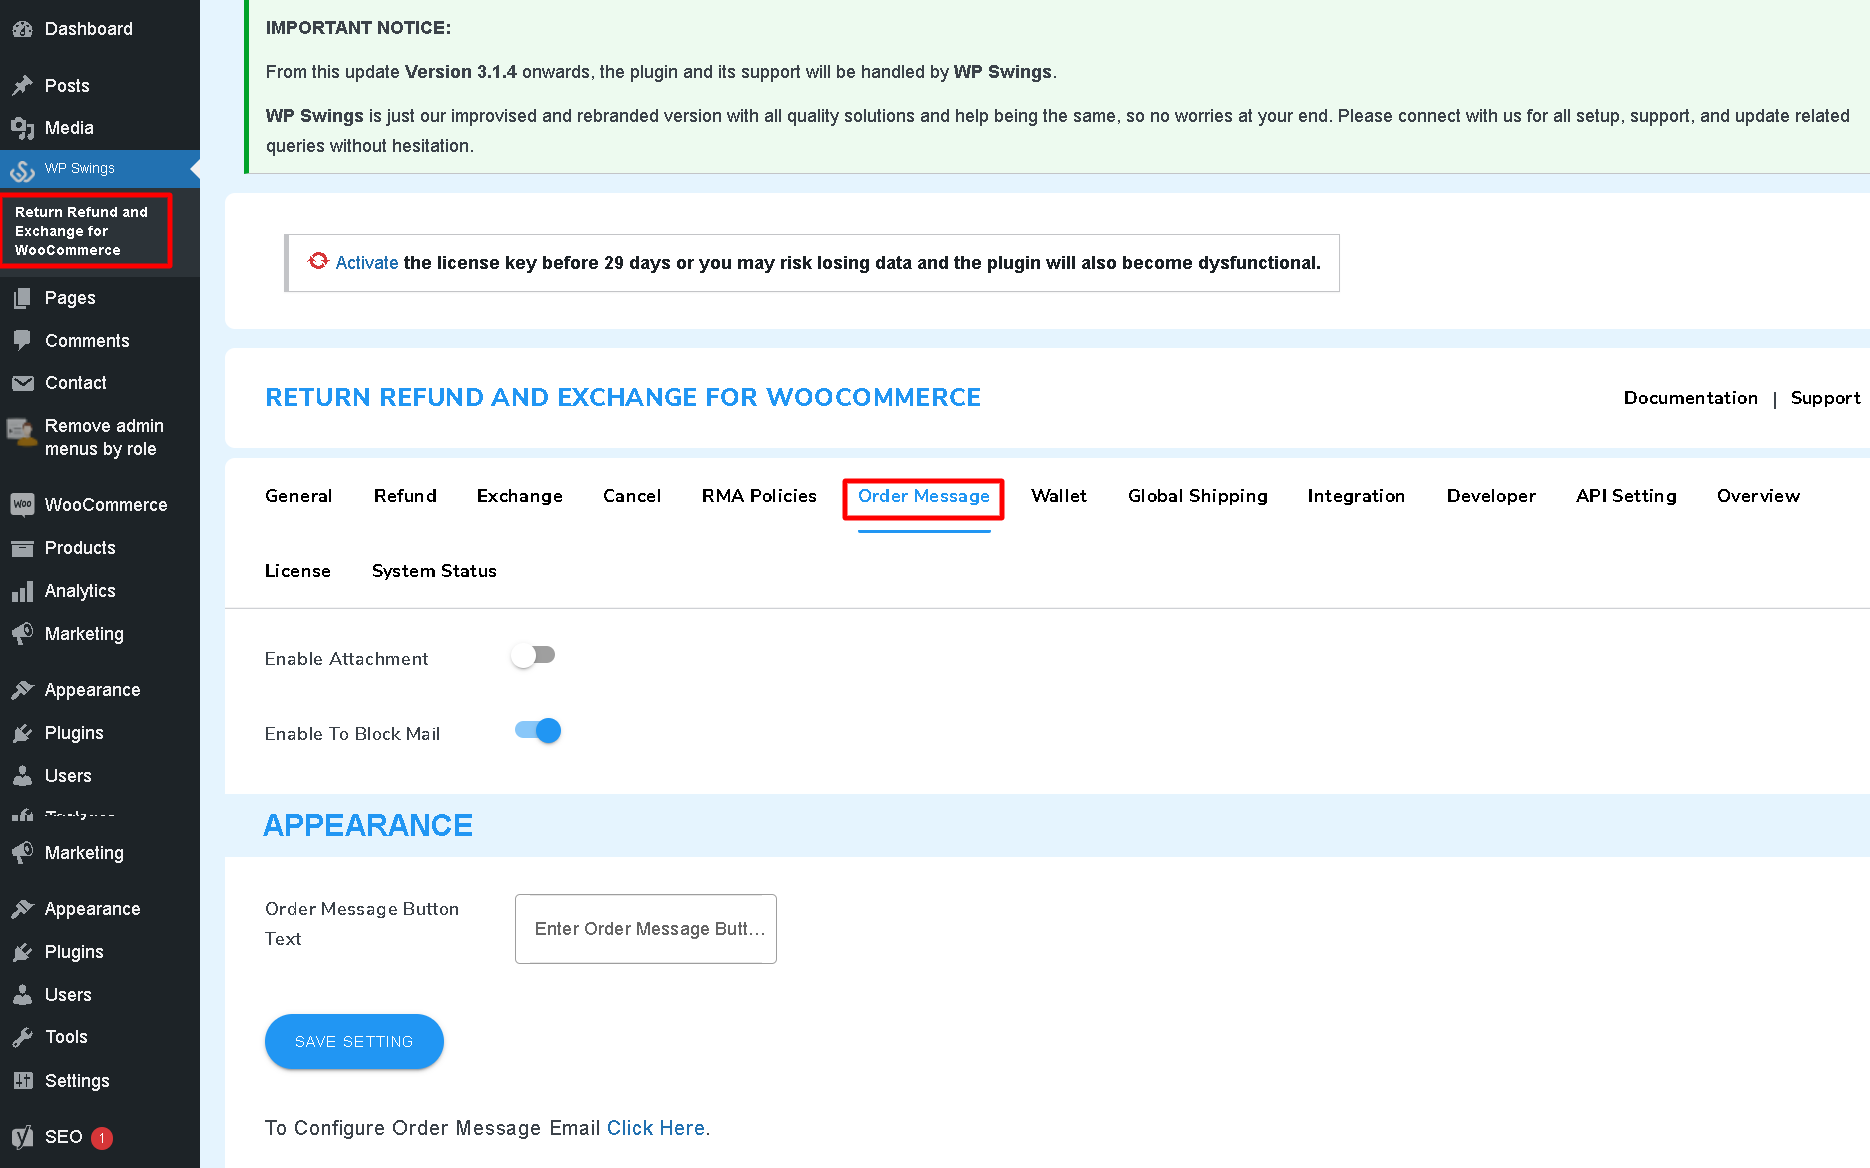The height and width of the screenshot is (1168, 1870).
Task: Click the Tools wrench icon
Action: tap(22, 1037)
